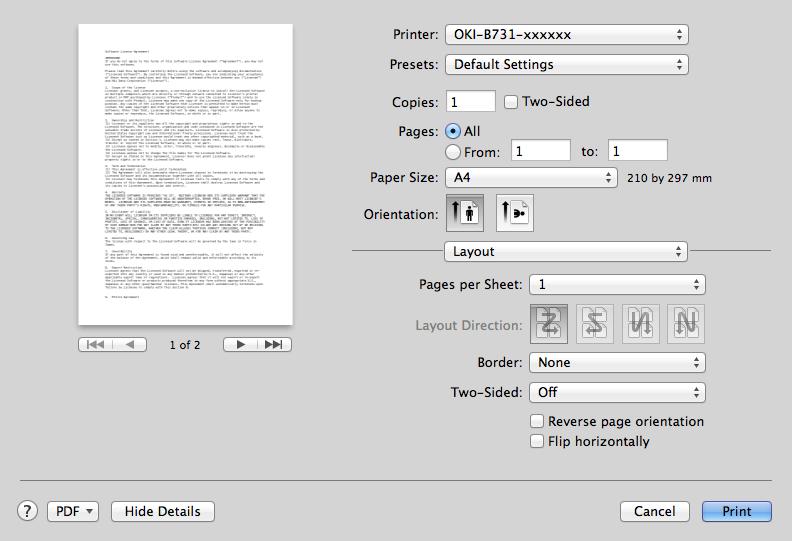
Task: Open the Paper Size A4 dropdown
Action: (x=531, y=177)
